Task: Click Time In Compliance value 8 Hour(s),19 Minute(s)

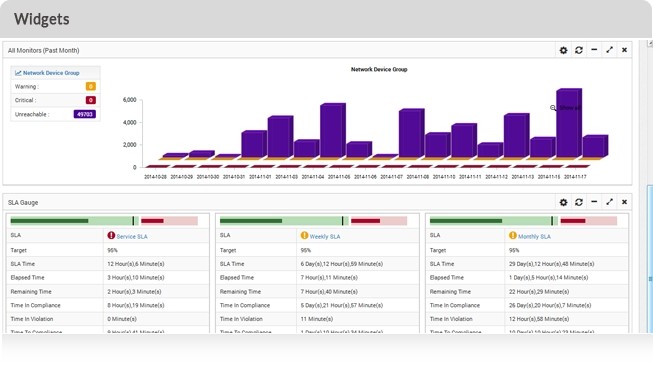Action: [x=136, y=305]
